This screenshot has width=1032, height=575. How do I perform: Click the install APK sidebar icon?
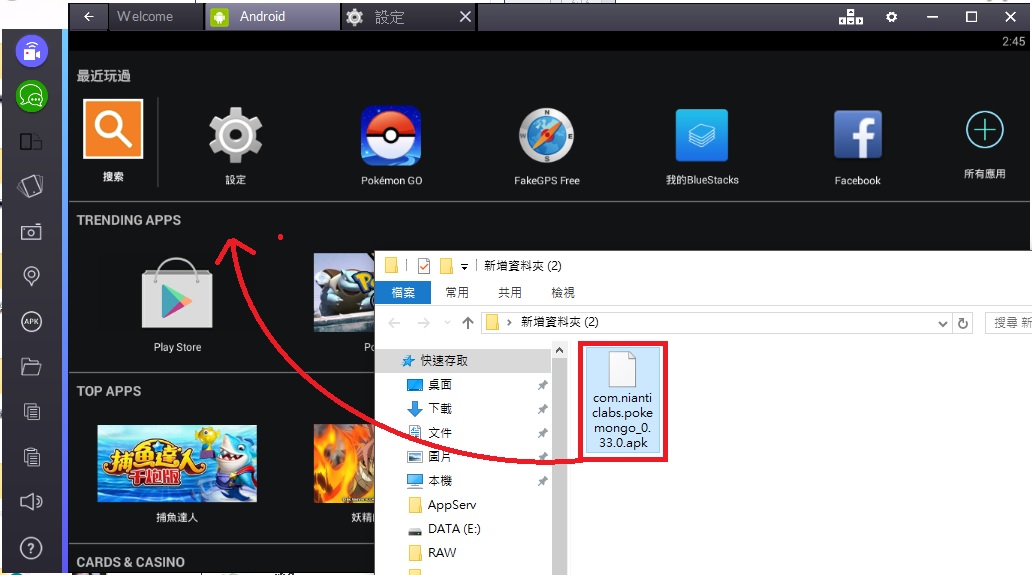(31, 321)
